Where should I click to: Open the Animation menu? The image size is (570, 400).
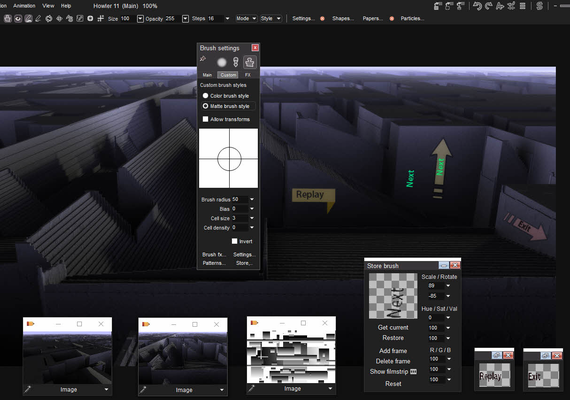pos(24,6)
